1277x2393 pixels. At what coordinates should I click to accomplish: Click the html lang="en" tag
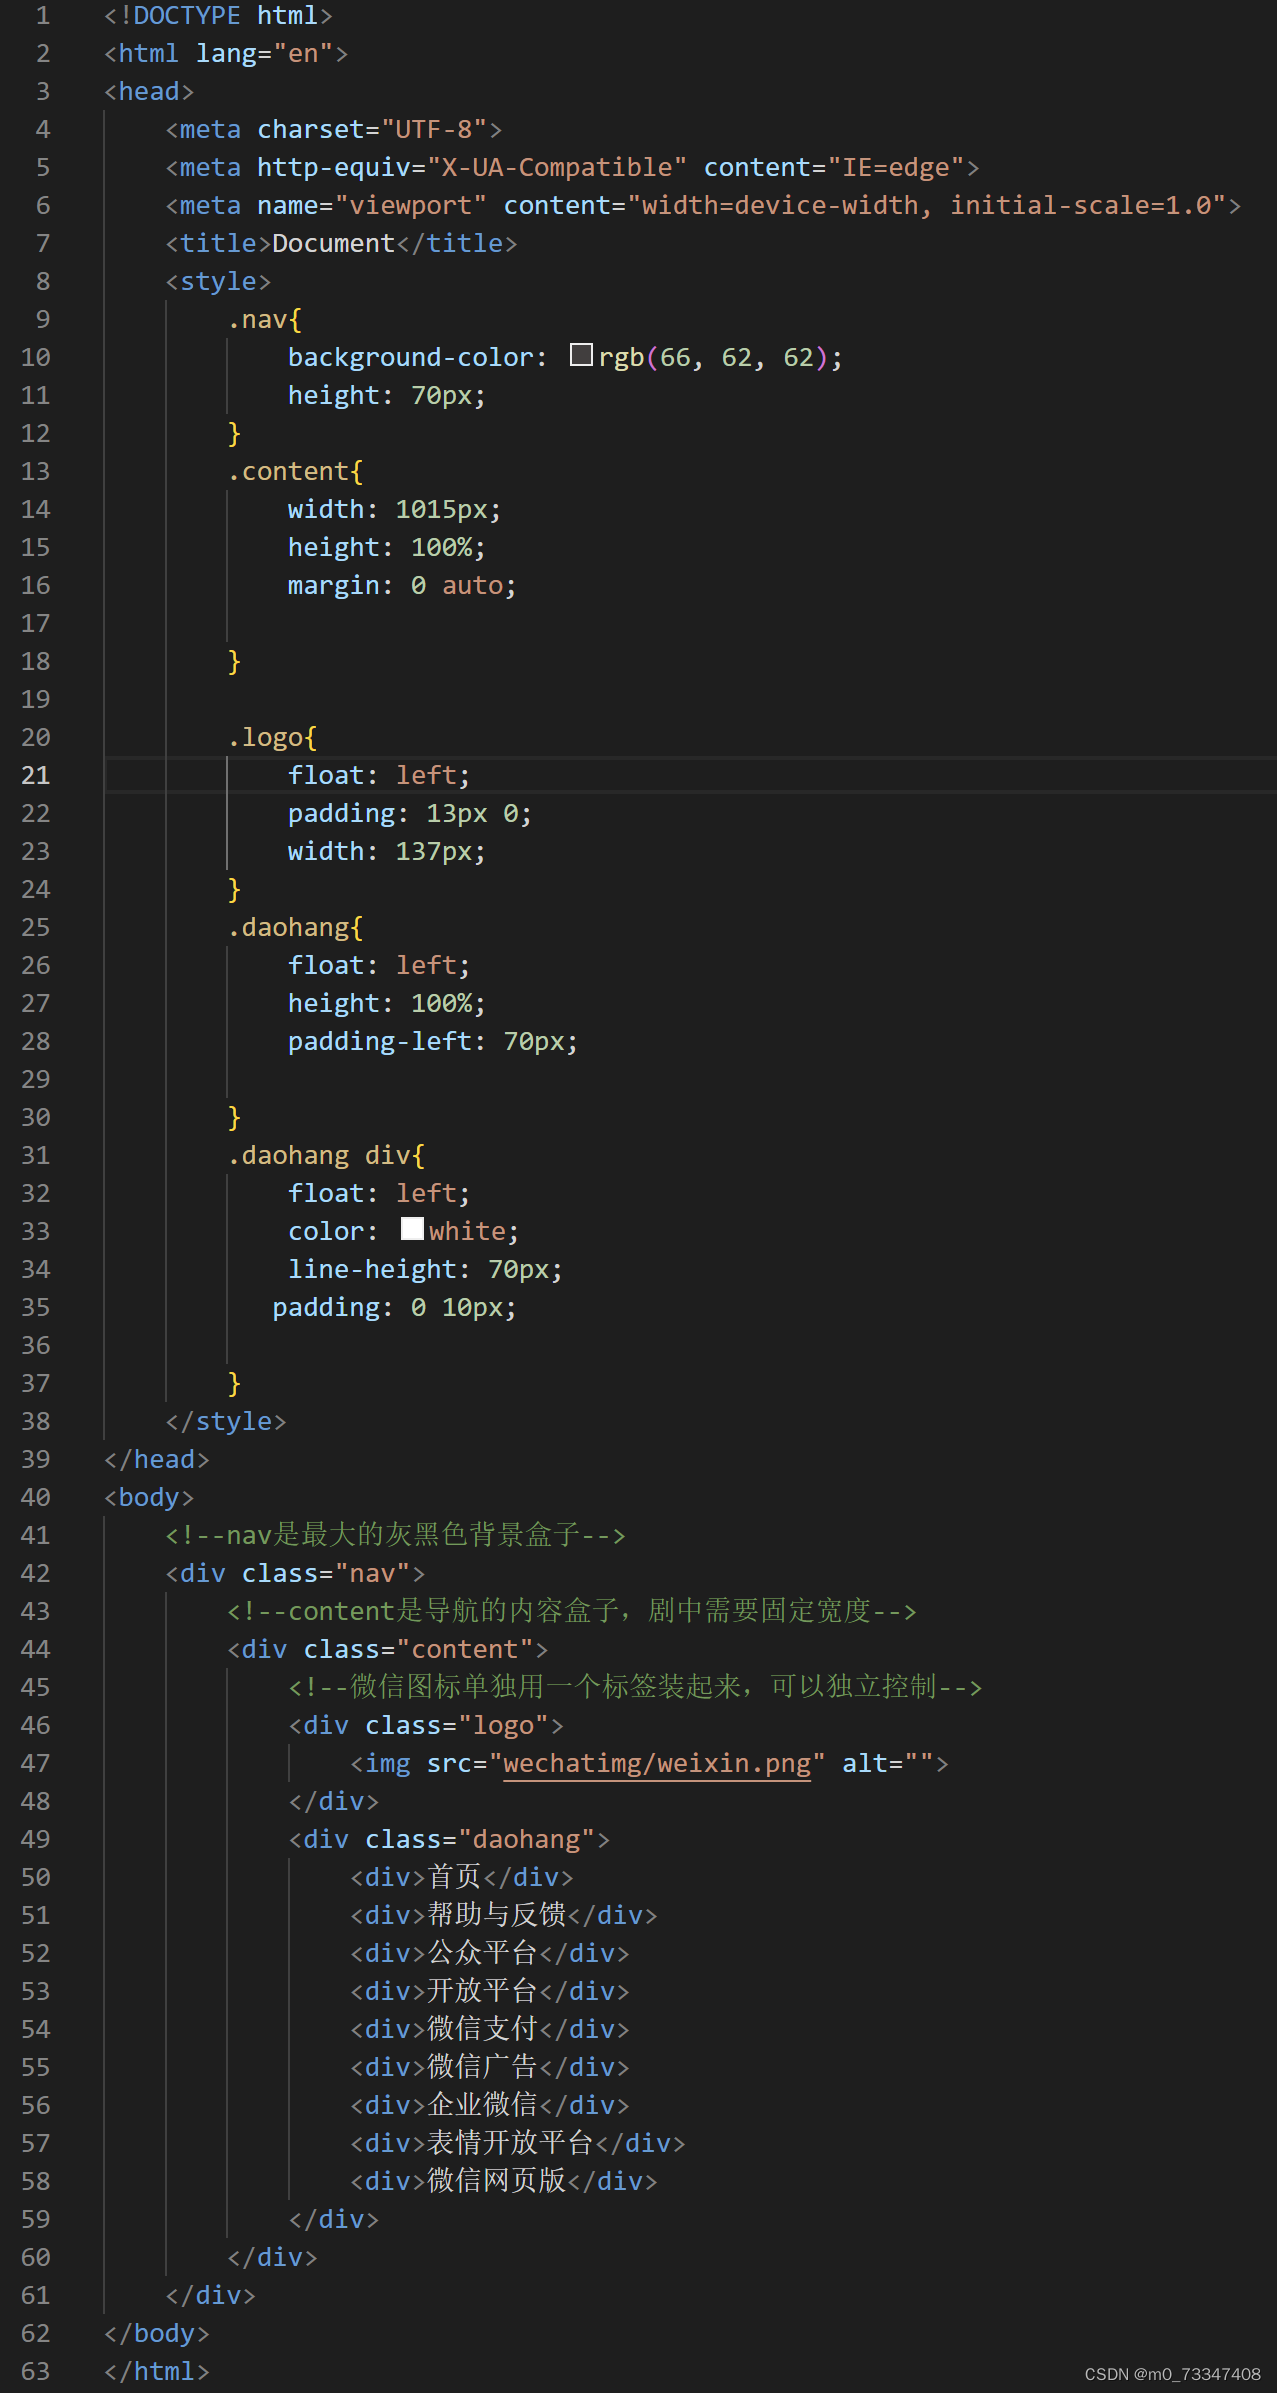[x=226, y=54]
